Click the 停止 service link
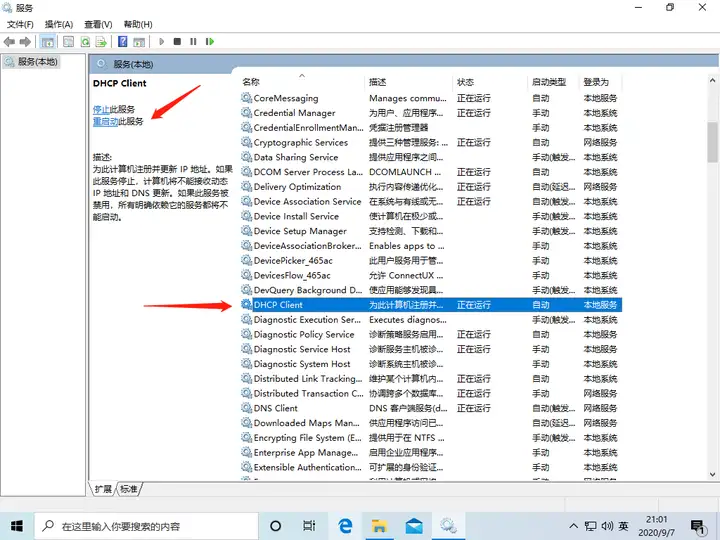The height and width of the screenshot is (540, 720). [x=101, y=109]
